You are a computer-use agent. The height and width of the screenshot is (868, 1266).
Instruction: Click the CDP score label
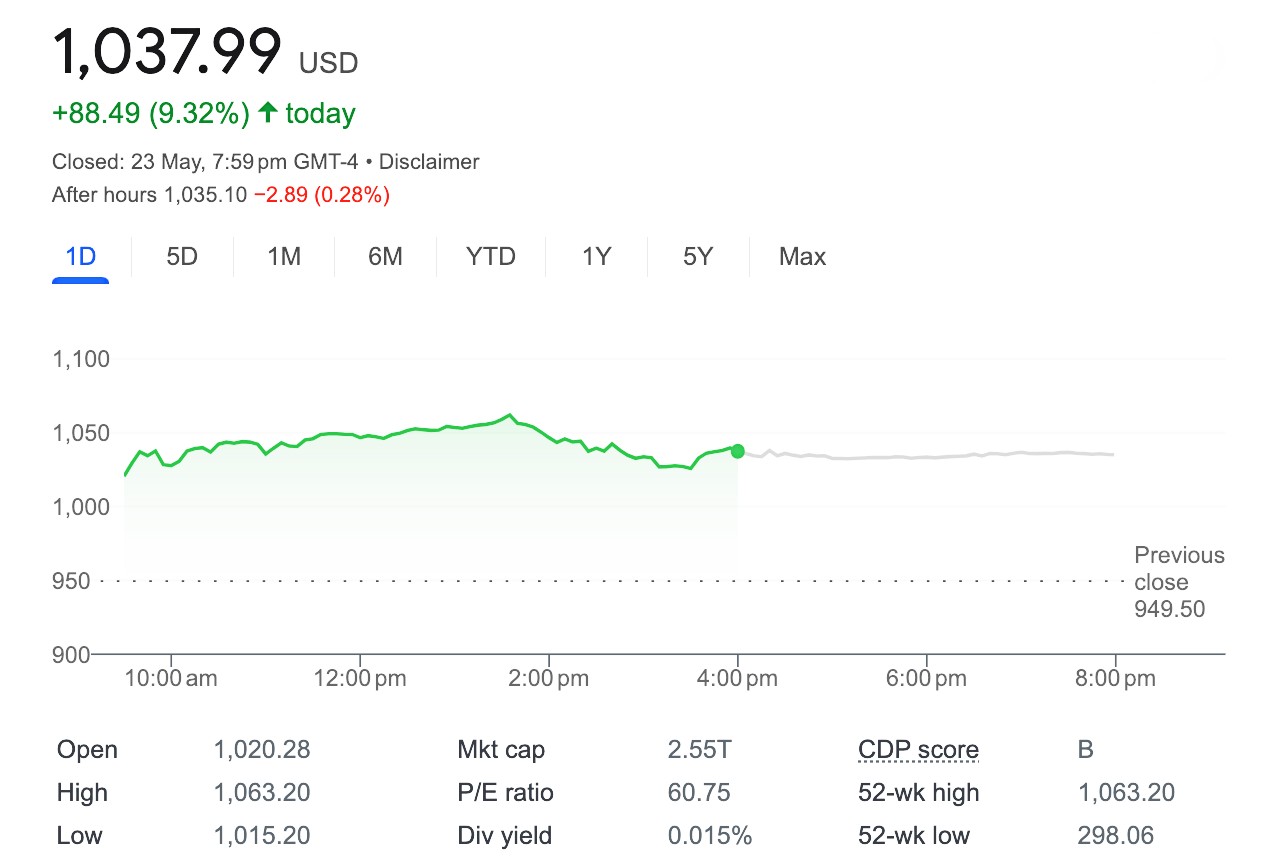click(918, 750)
